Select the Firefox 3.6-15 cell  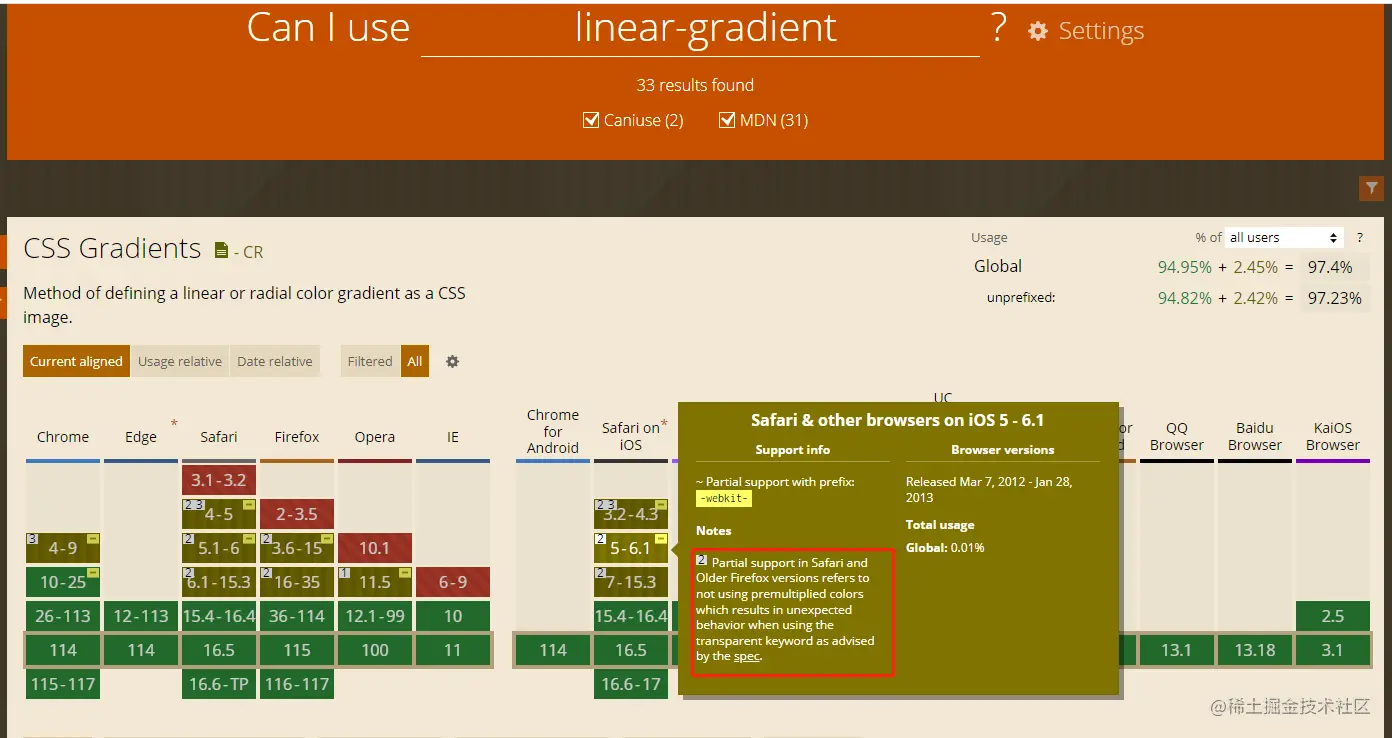click(297, 548)
